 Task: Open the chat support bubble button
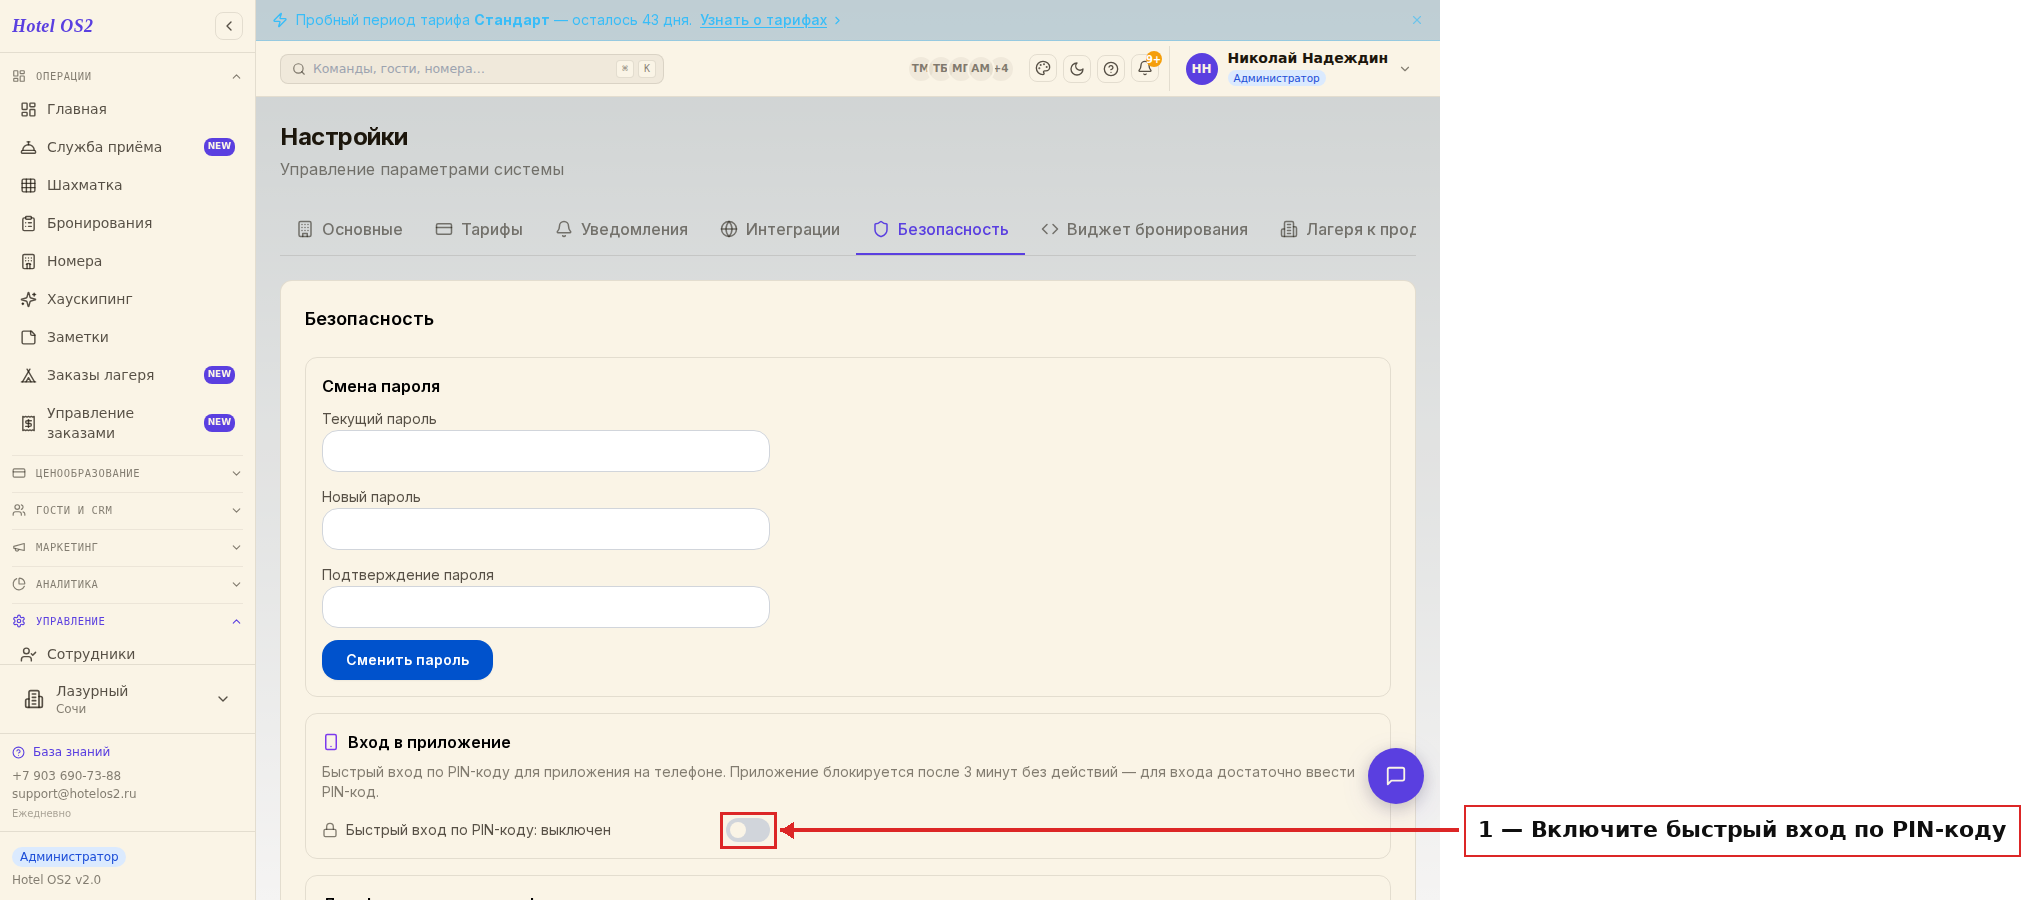(1396, 776)
